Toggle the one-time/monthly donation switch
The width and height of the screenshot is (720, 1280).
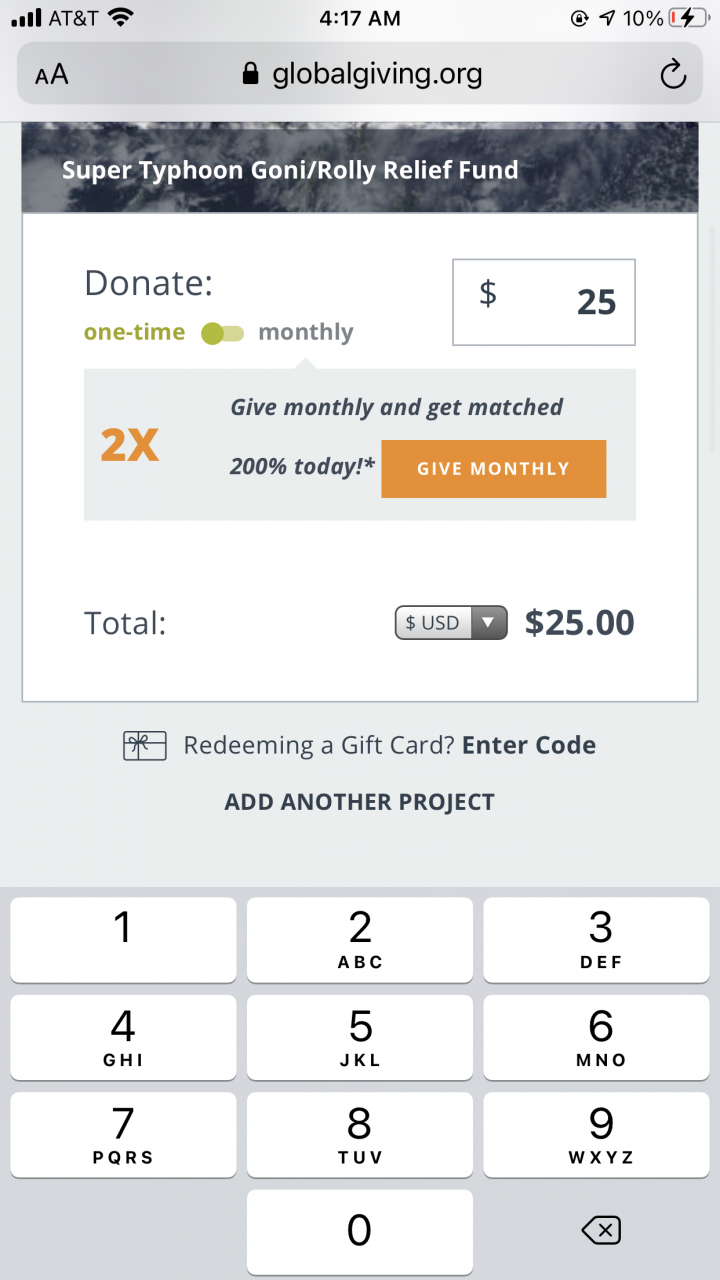(222, 333)
